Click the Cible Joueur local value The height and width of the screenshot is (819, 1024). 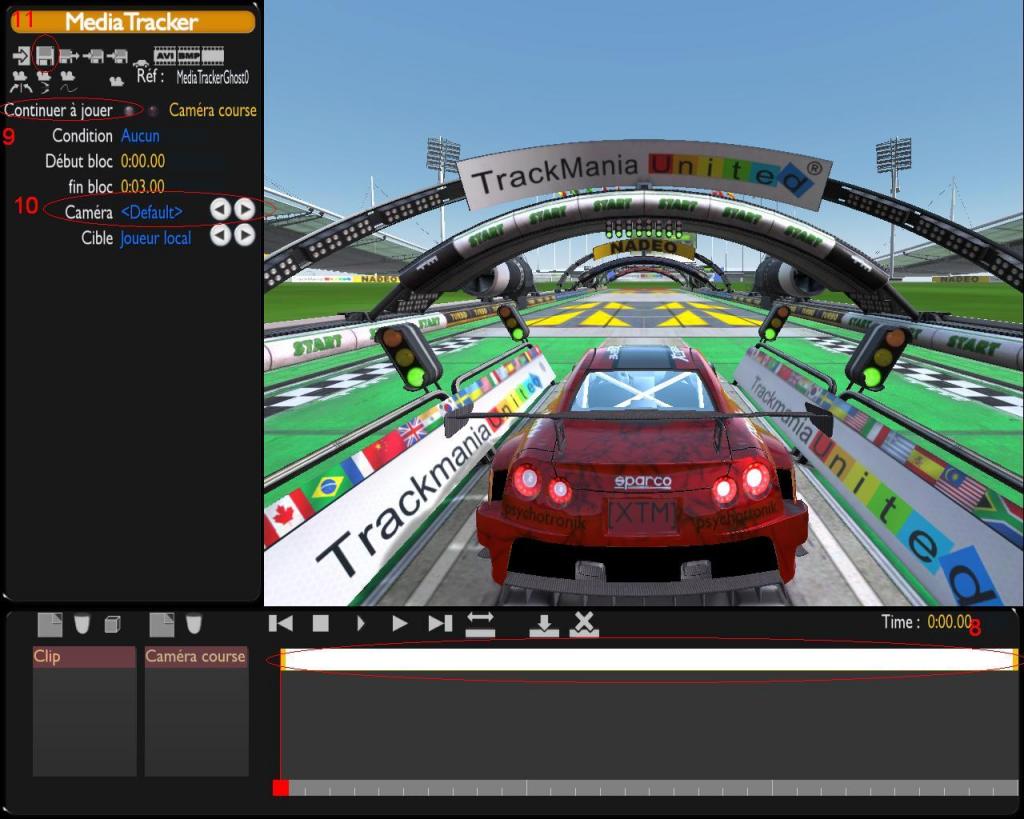(155, 238)
